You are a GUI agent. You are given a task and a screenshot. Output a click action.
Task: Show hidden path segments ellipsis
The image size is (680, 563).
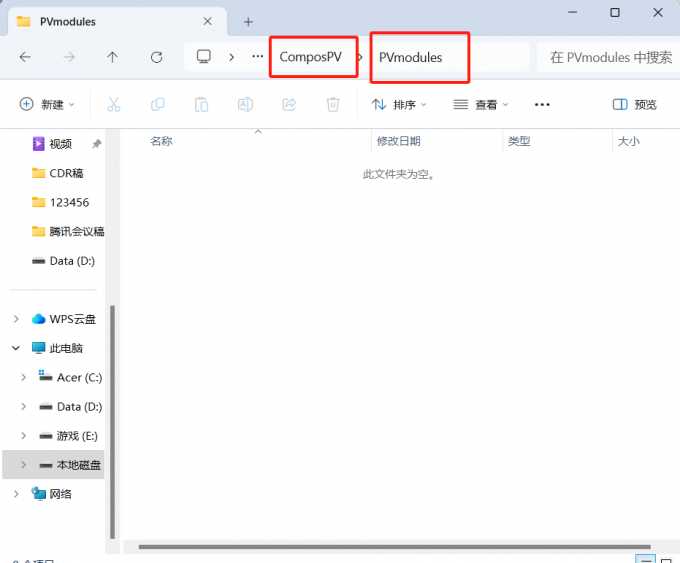[x=258, y=56]
